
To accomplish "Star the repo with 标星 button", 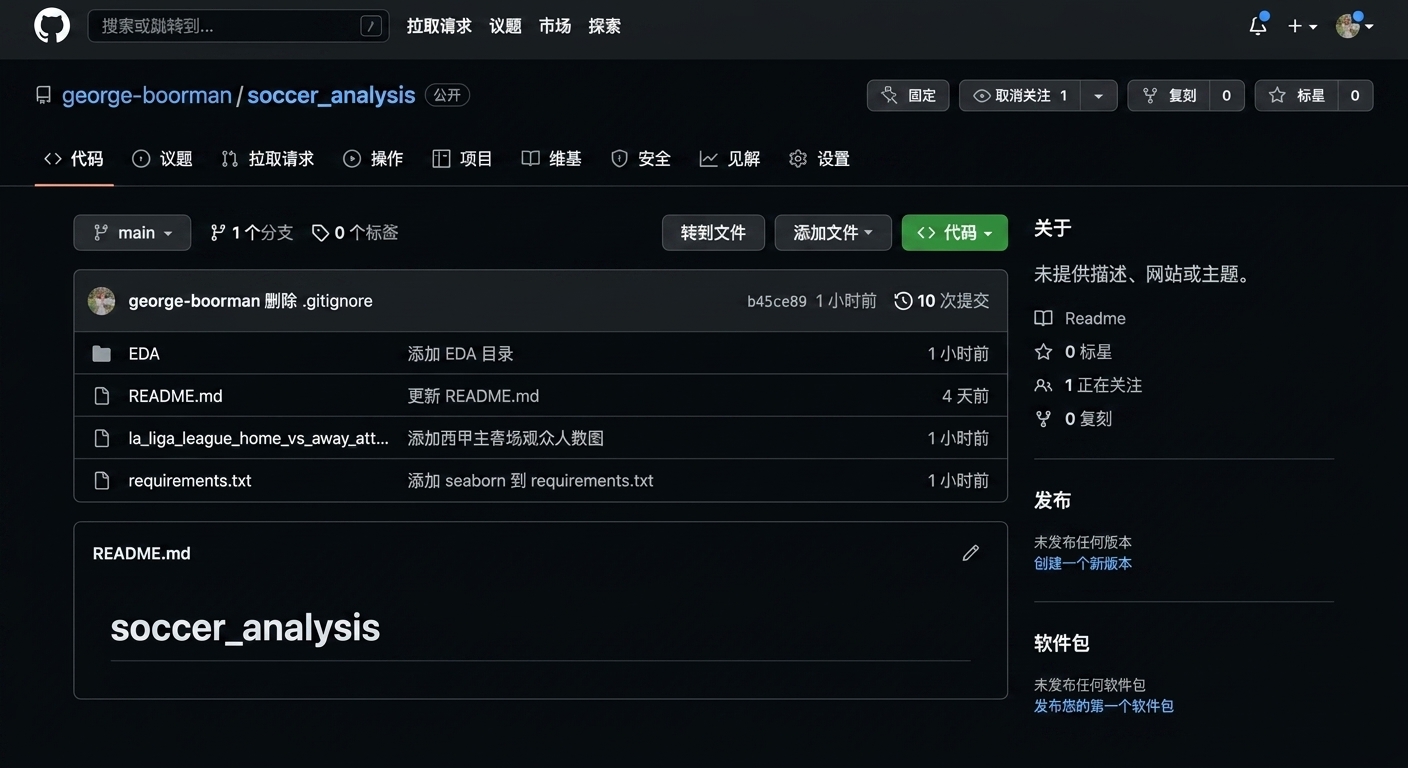I will point(1296,95).
